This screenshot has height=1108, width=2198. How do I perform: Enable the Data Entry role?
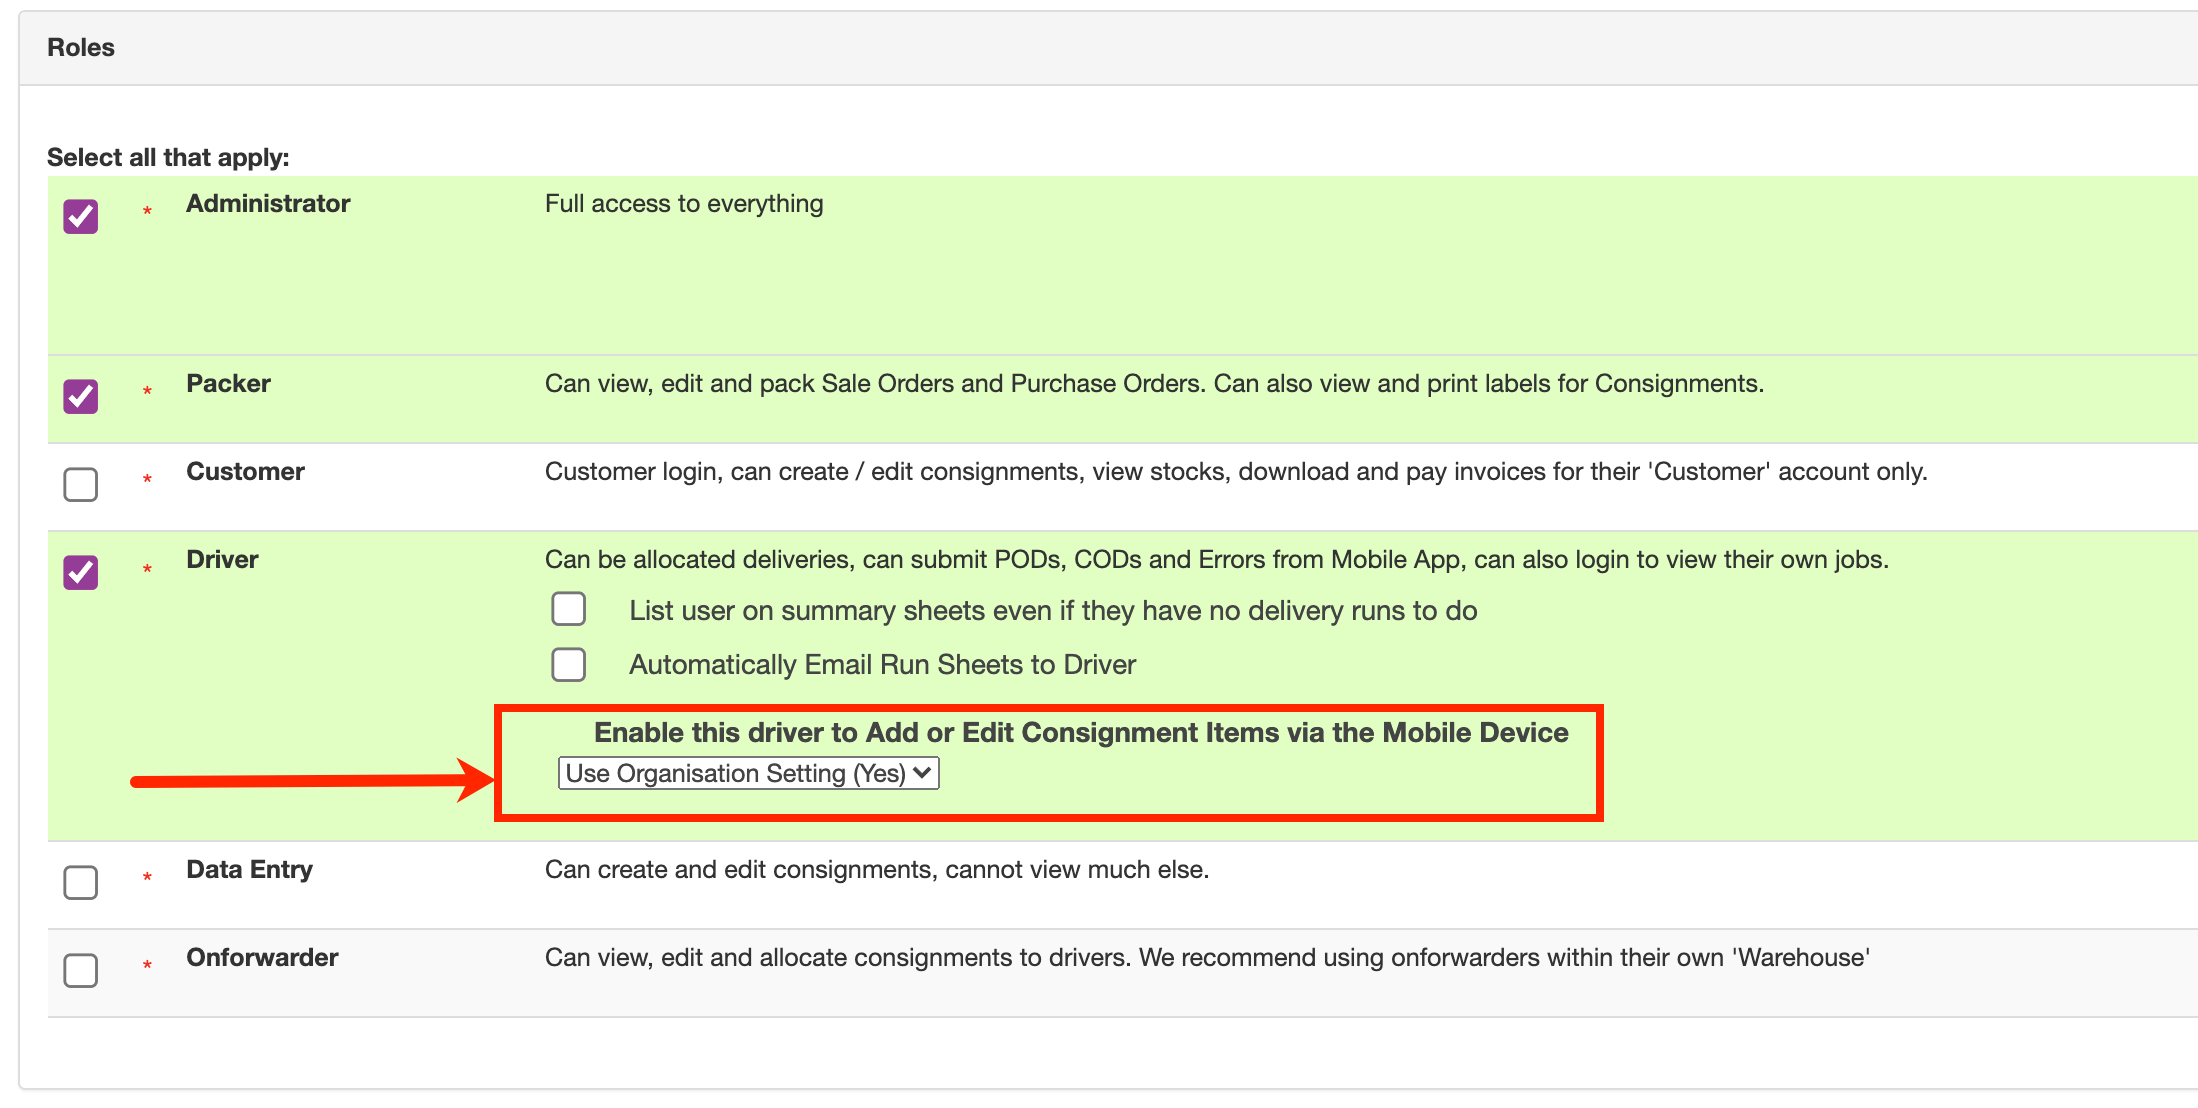[80, 882]
